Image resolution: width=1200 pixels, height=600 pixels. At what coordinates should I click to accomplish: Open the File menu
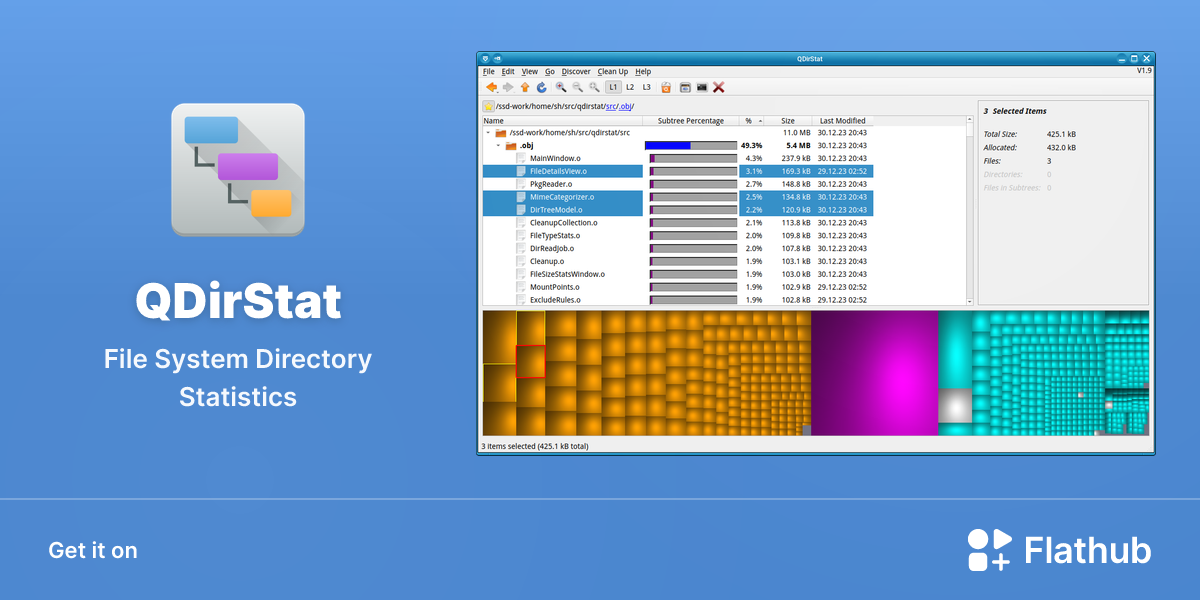[x=489, y=72]
